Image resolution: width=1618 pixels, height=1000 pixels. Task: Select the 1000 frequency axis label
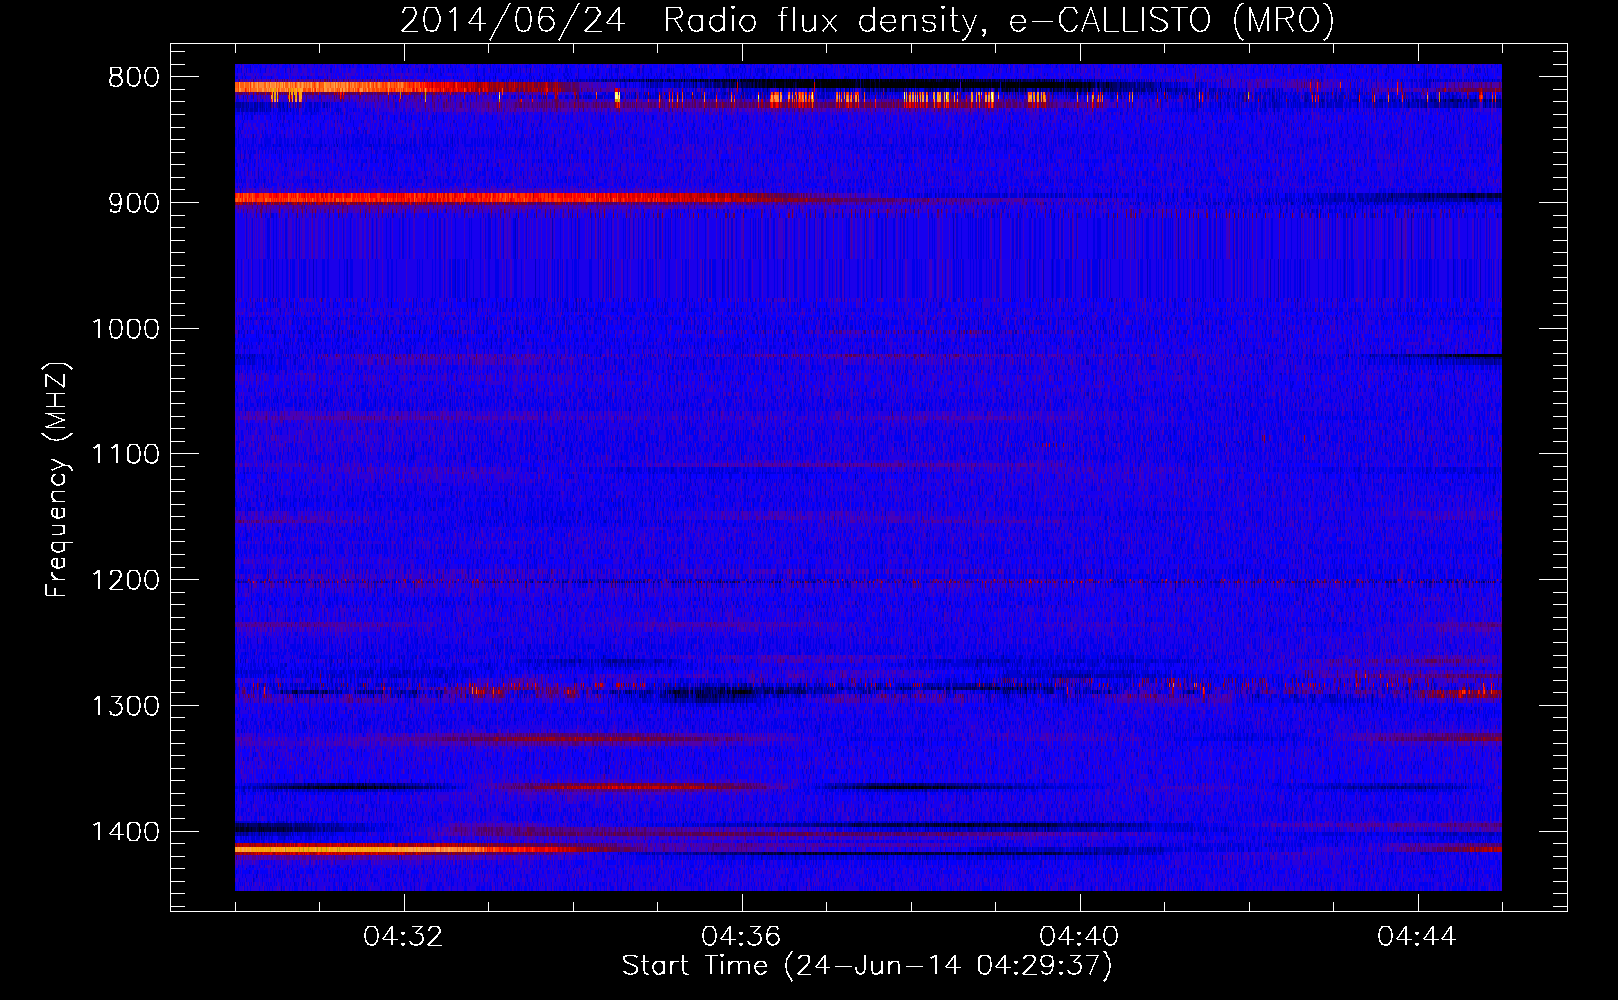tap(125, 329)
